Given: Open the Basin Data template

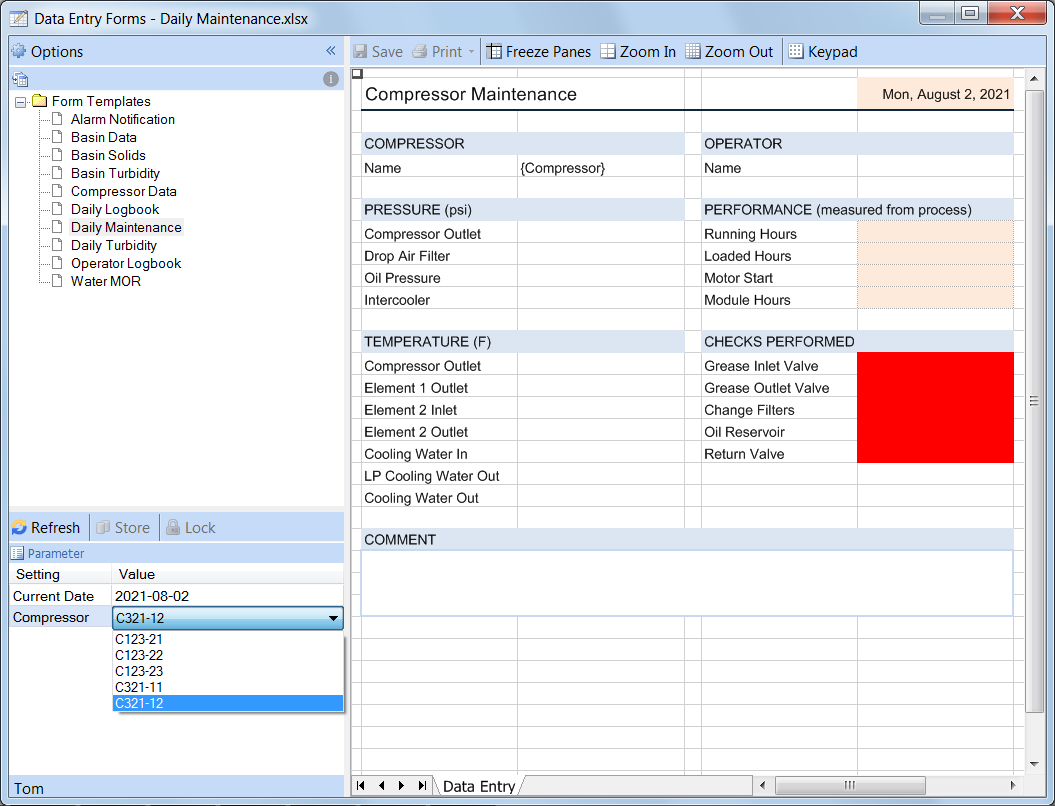Looking at the screenshot, I should coord(104,137).
